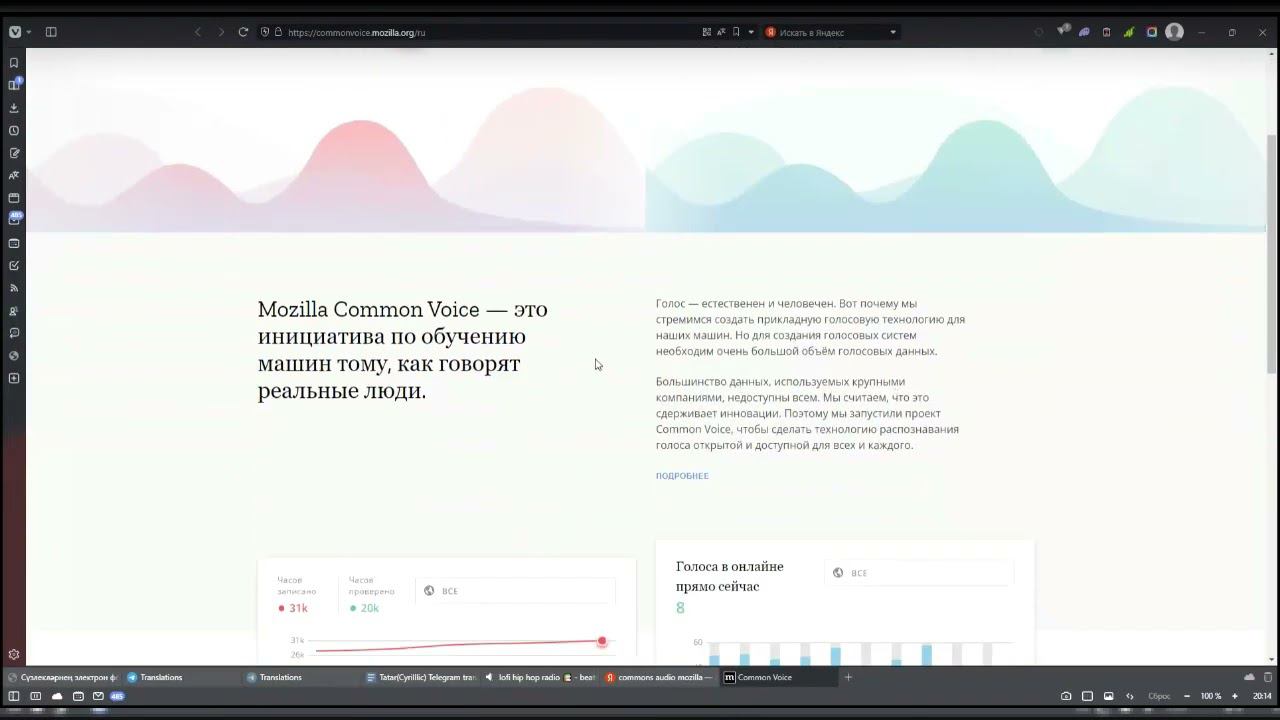Open the History panel

coord(14,131)
